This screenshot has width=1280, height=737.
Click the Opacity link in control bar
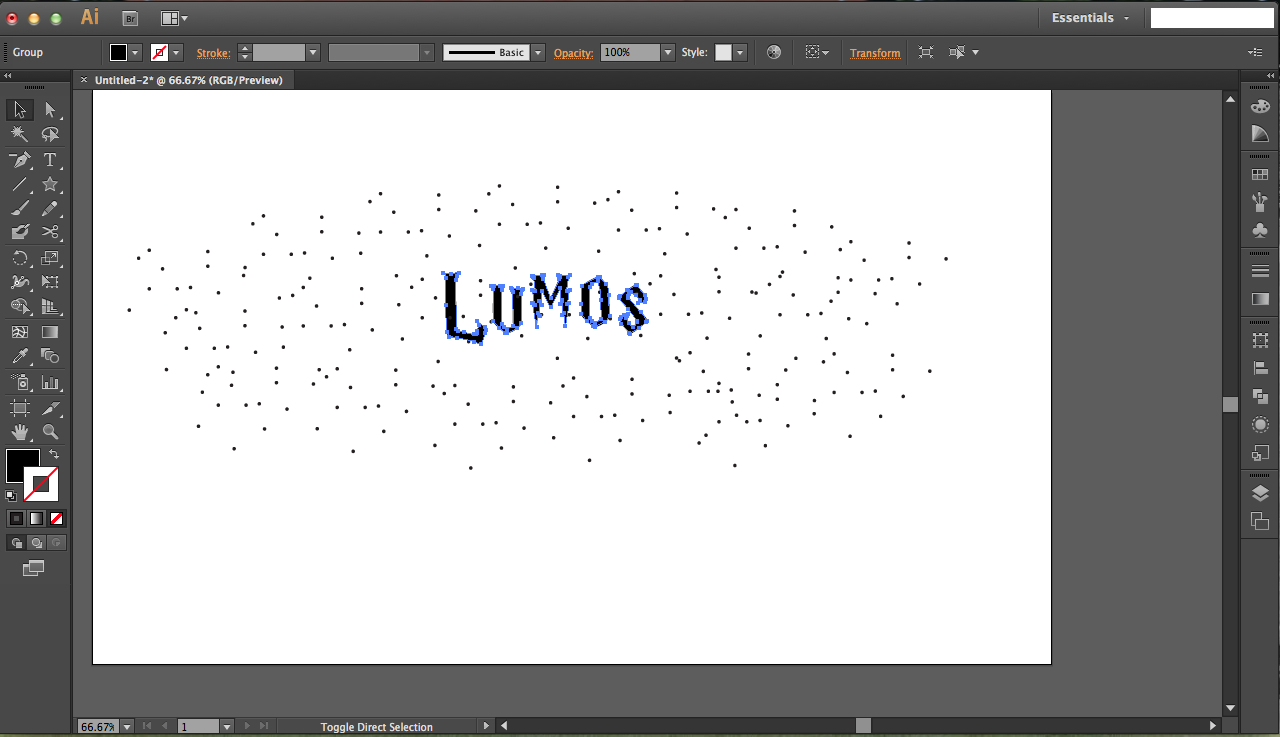pyautogui.click(x=574, y=53)
